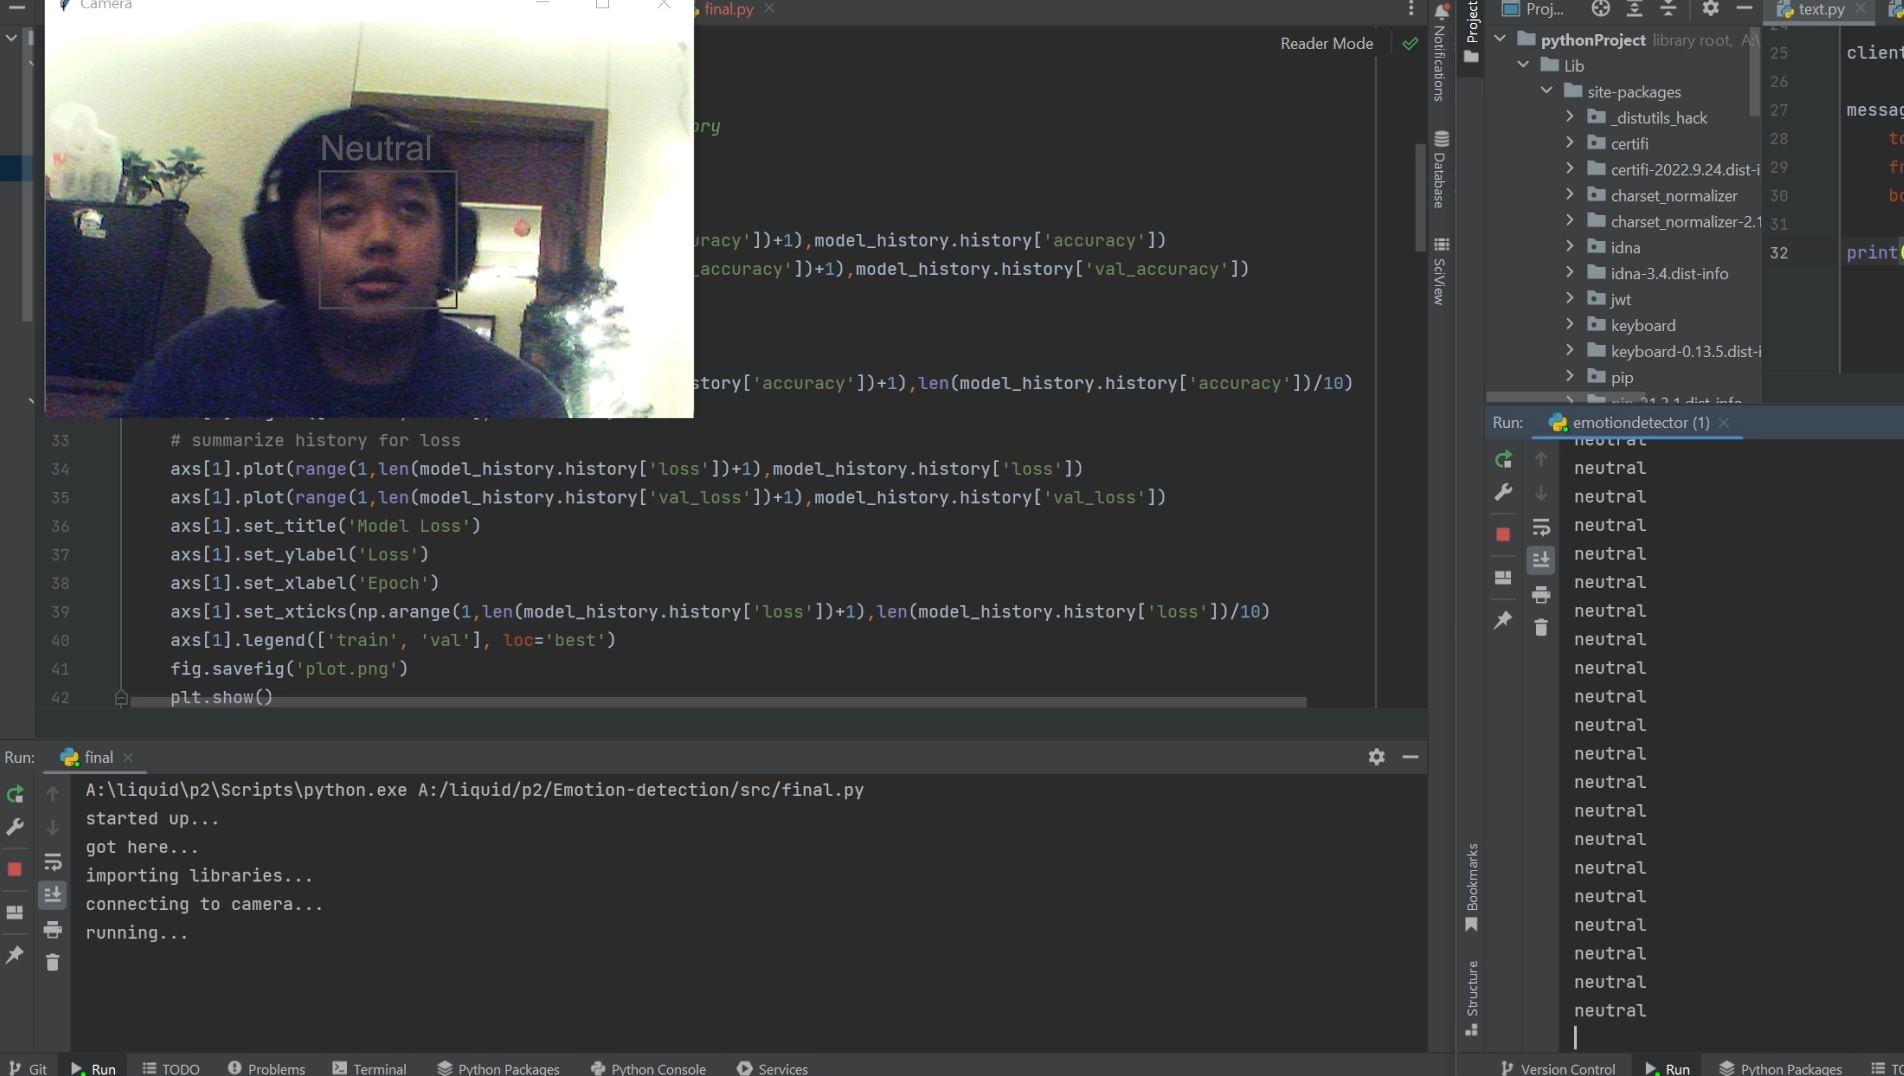The width and height of the screenshot is (1904, 1076).
Task: Clear all output in the final Run console
Action: click(x=53, y=962)
